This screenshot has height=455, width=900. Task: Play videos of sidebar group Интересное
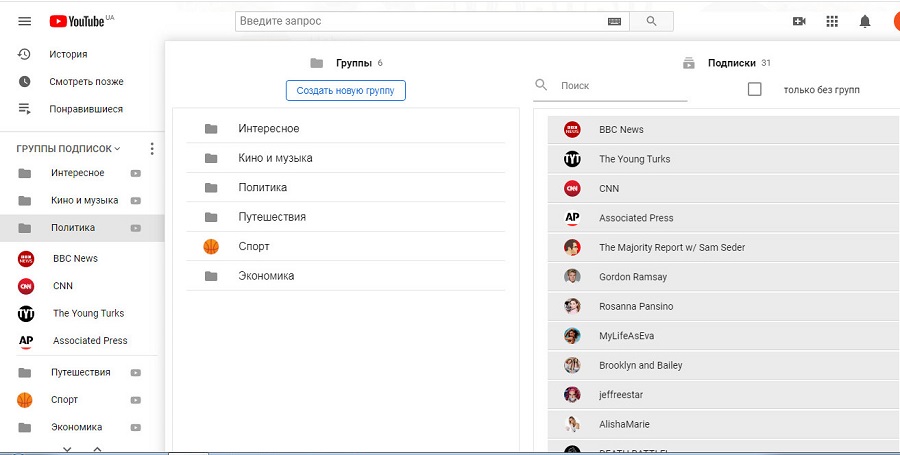[135, 173]
